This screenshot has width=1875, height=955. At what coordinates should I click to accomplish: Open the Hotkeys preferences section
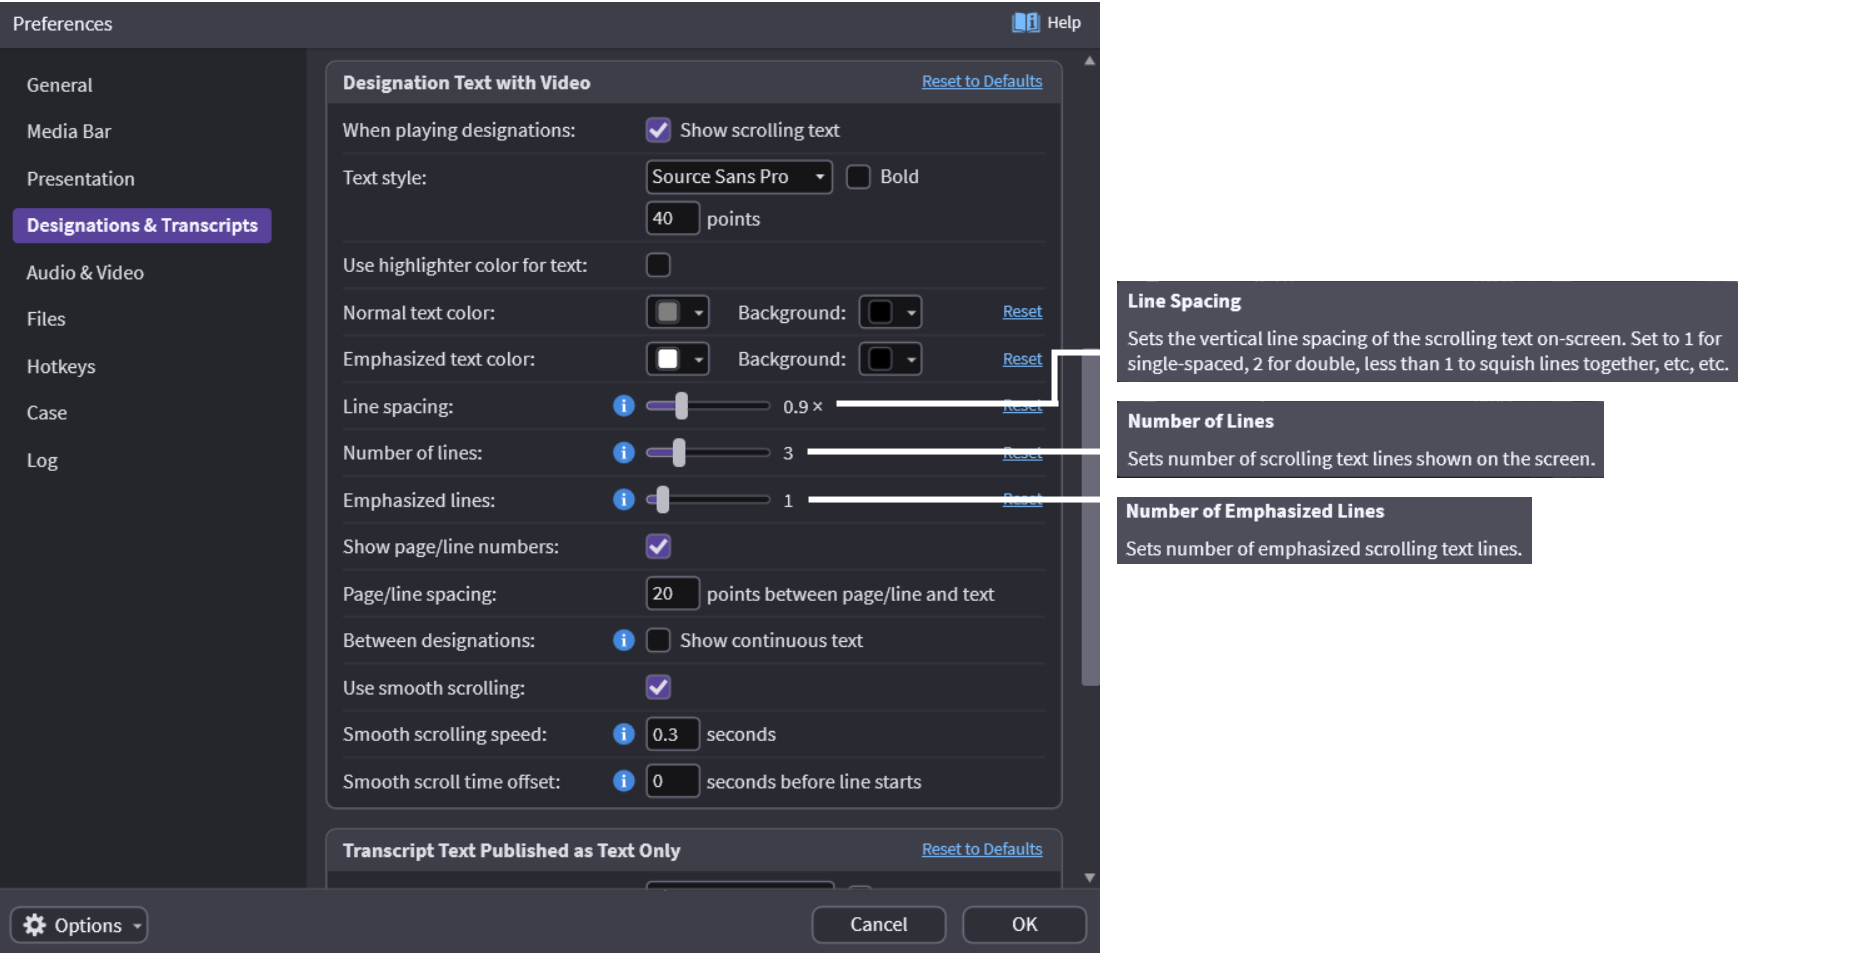pyautogui.click(x=61, y=366)
